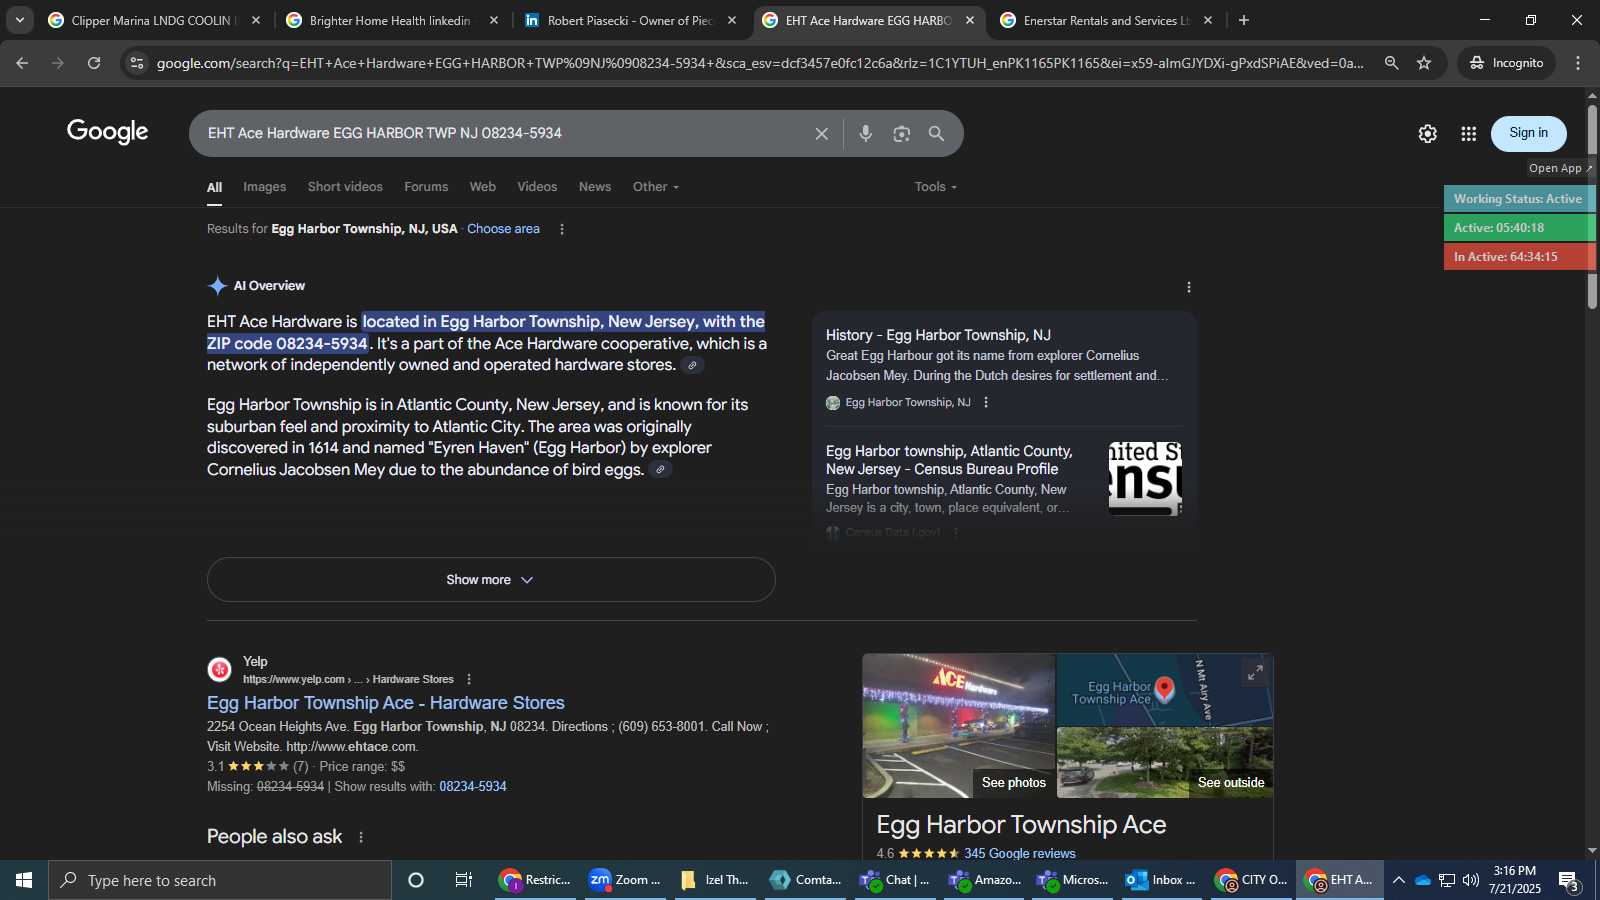Open Chrome zoom magnifier in address bar

pos(1391,63)
